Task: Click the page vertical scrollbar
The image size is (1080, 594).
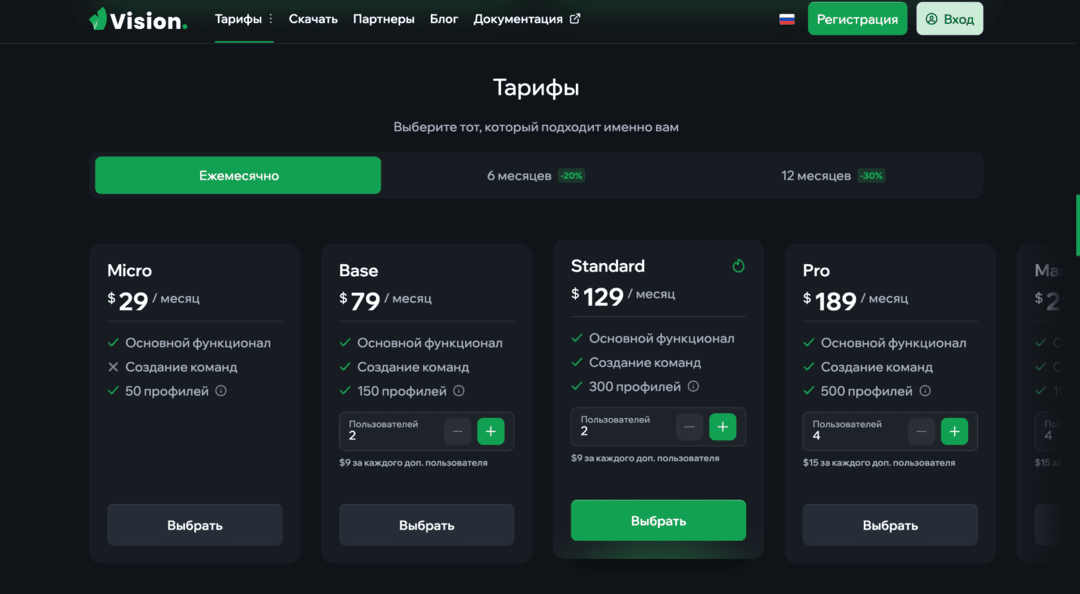Action: point(1077,225)
